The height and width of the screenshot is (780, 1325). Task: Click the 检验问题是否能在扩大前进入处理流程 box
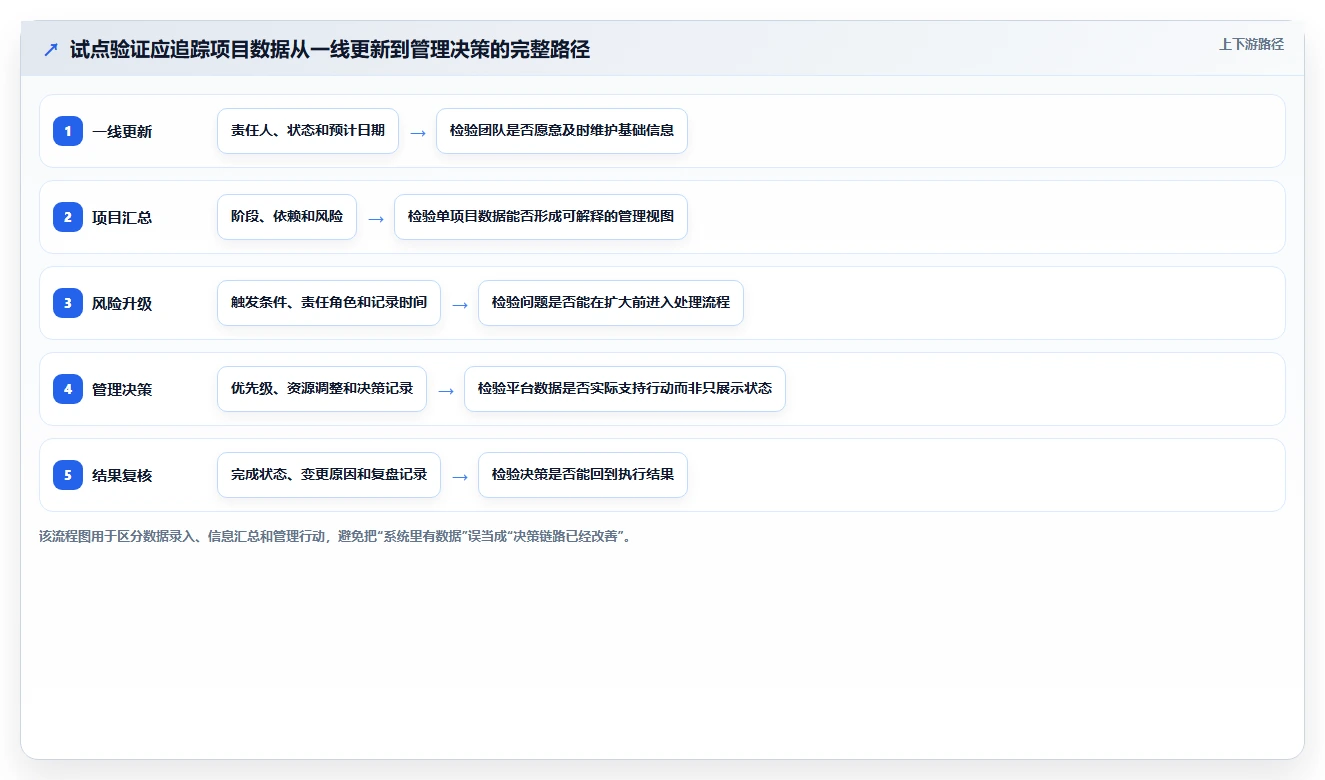coord(611,303)
